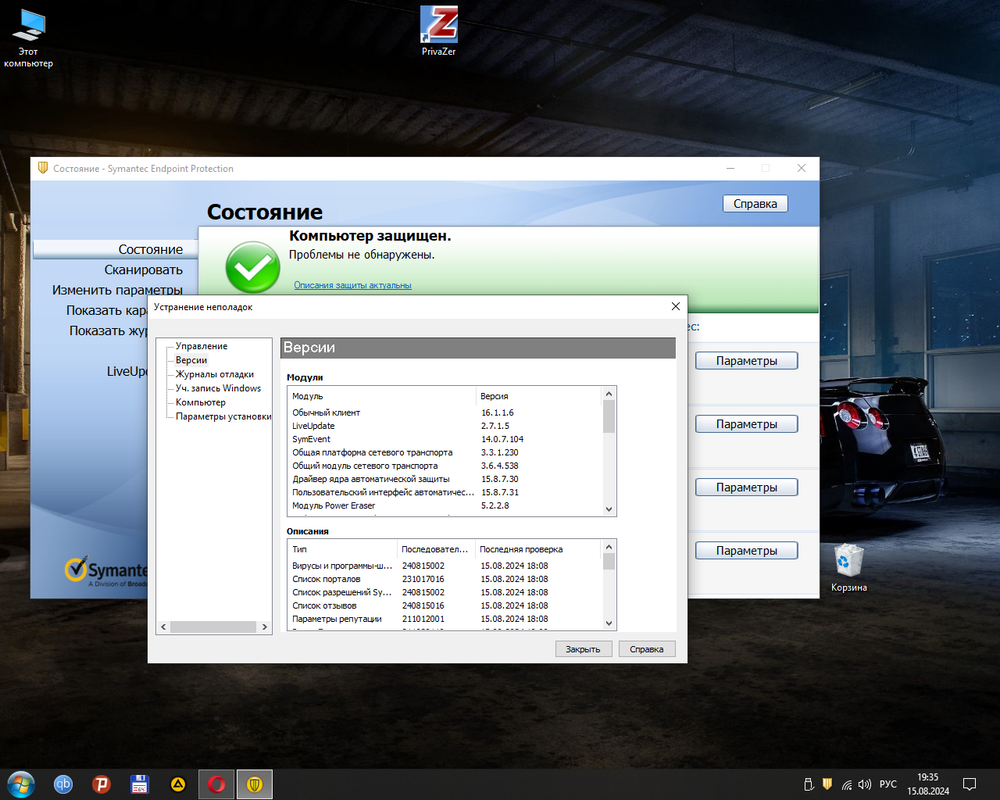Click the 'Последняя проверка' column header
Image resolution: width=1000 pixels, height=800 pixels.
click(x=539, y=549)
